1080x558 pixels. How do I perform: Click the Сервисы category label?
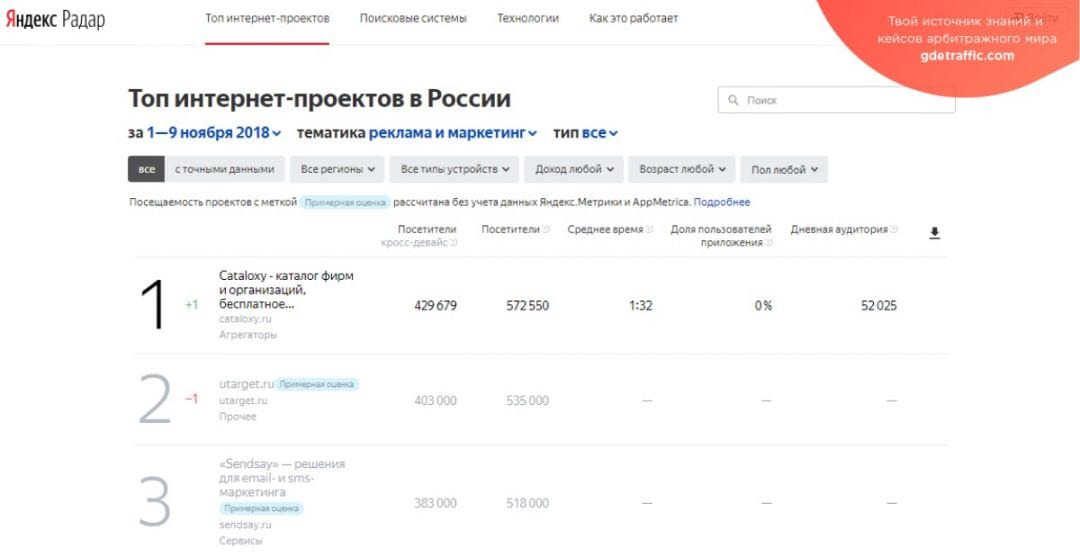point(240,541)
